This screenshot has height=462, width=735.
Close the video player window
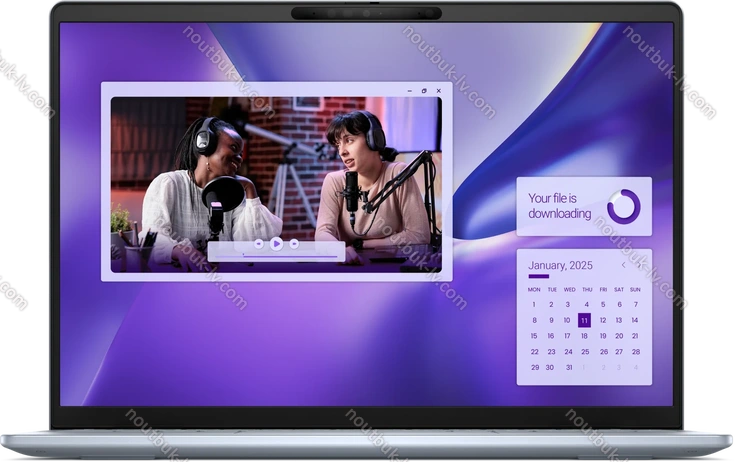pos(438,91)
